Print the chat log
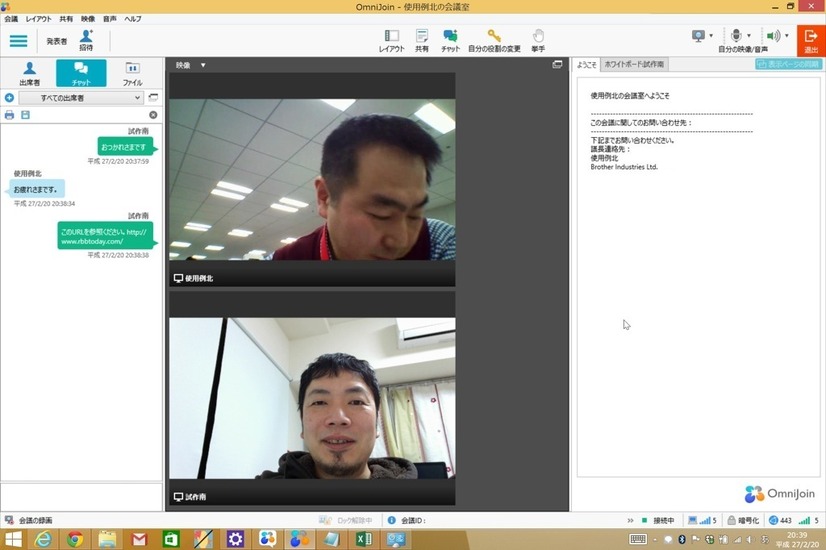This screenshot has width=826, height=550. pyautogui.click(x=9, y=115)
